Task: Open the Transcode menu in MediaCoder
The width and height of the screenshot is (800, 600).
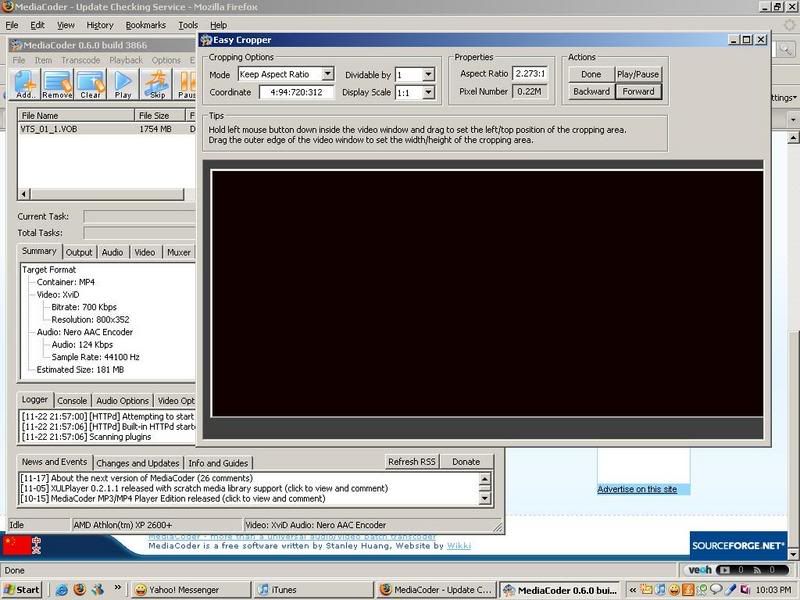Action: (x=81, y=60)
